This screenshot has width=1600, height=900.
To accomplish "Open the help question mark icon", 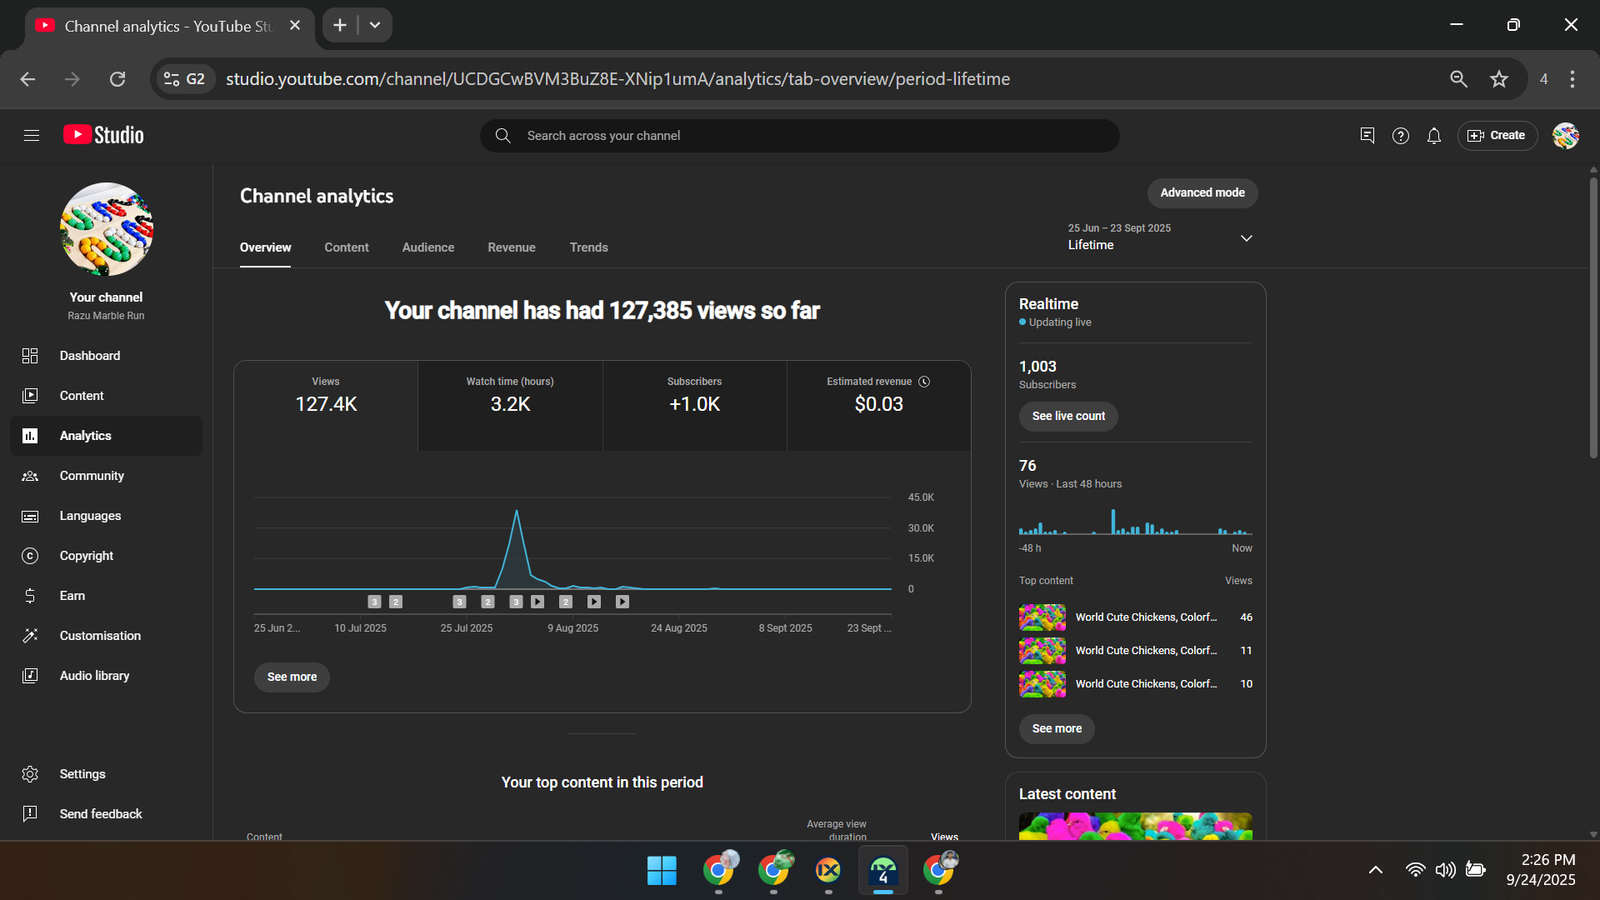I will point(1400,136).
